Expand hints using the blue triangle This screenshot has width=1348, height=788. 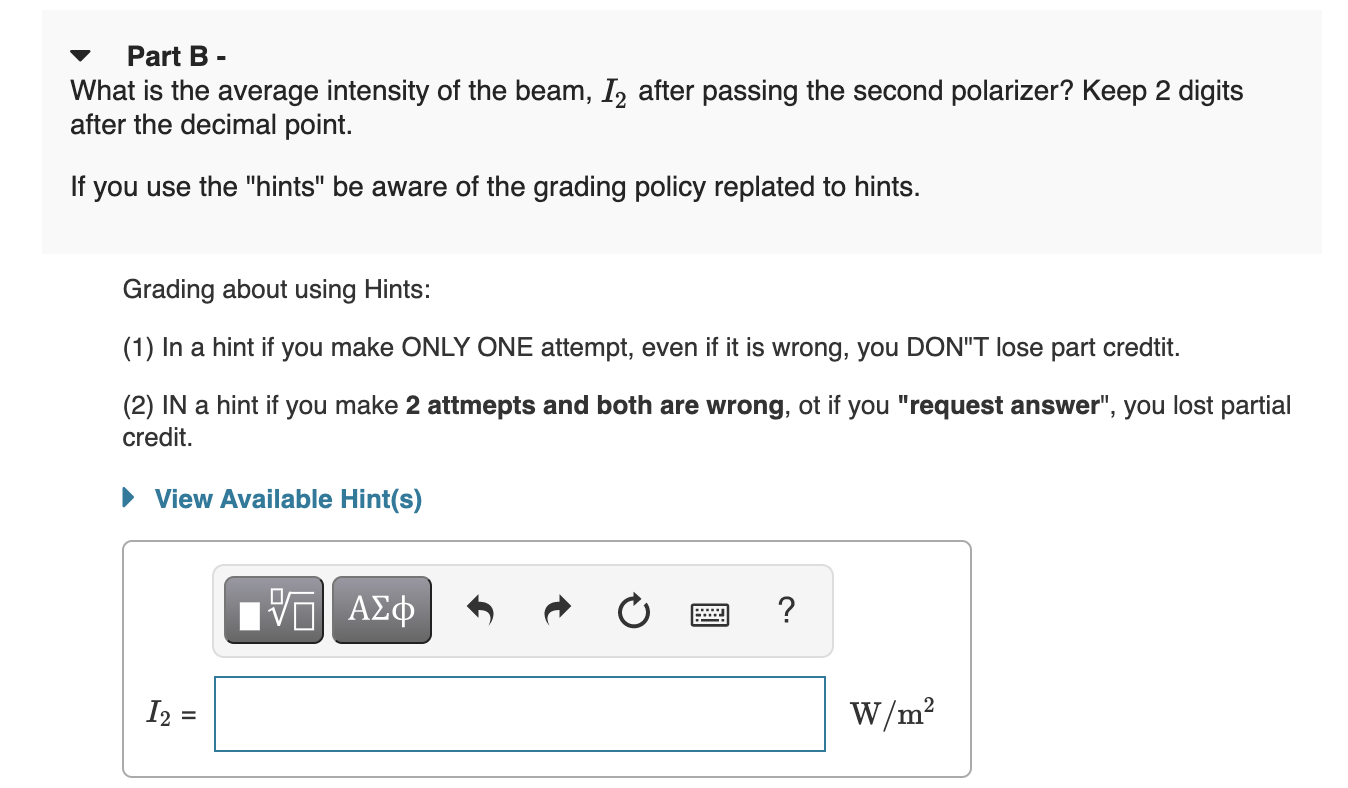point(128,498)
